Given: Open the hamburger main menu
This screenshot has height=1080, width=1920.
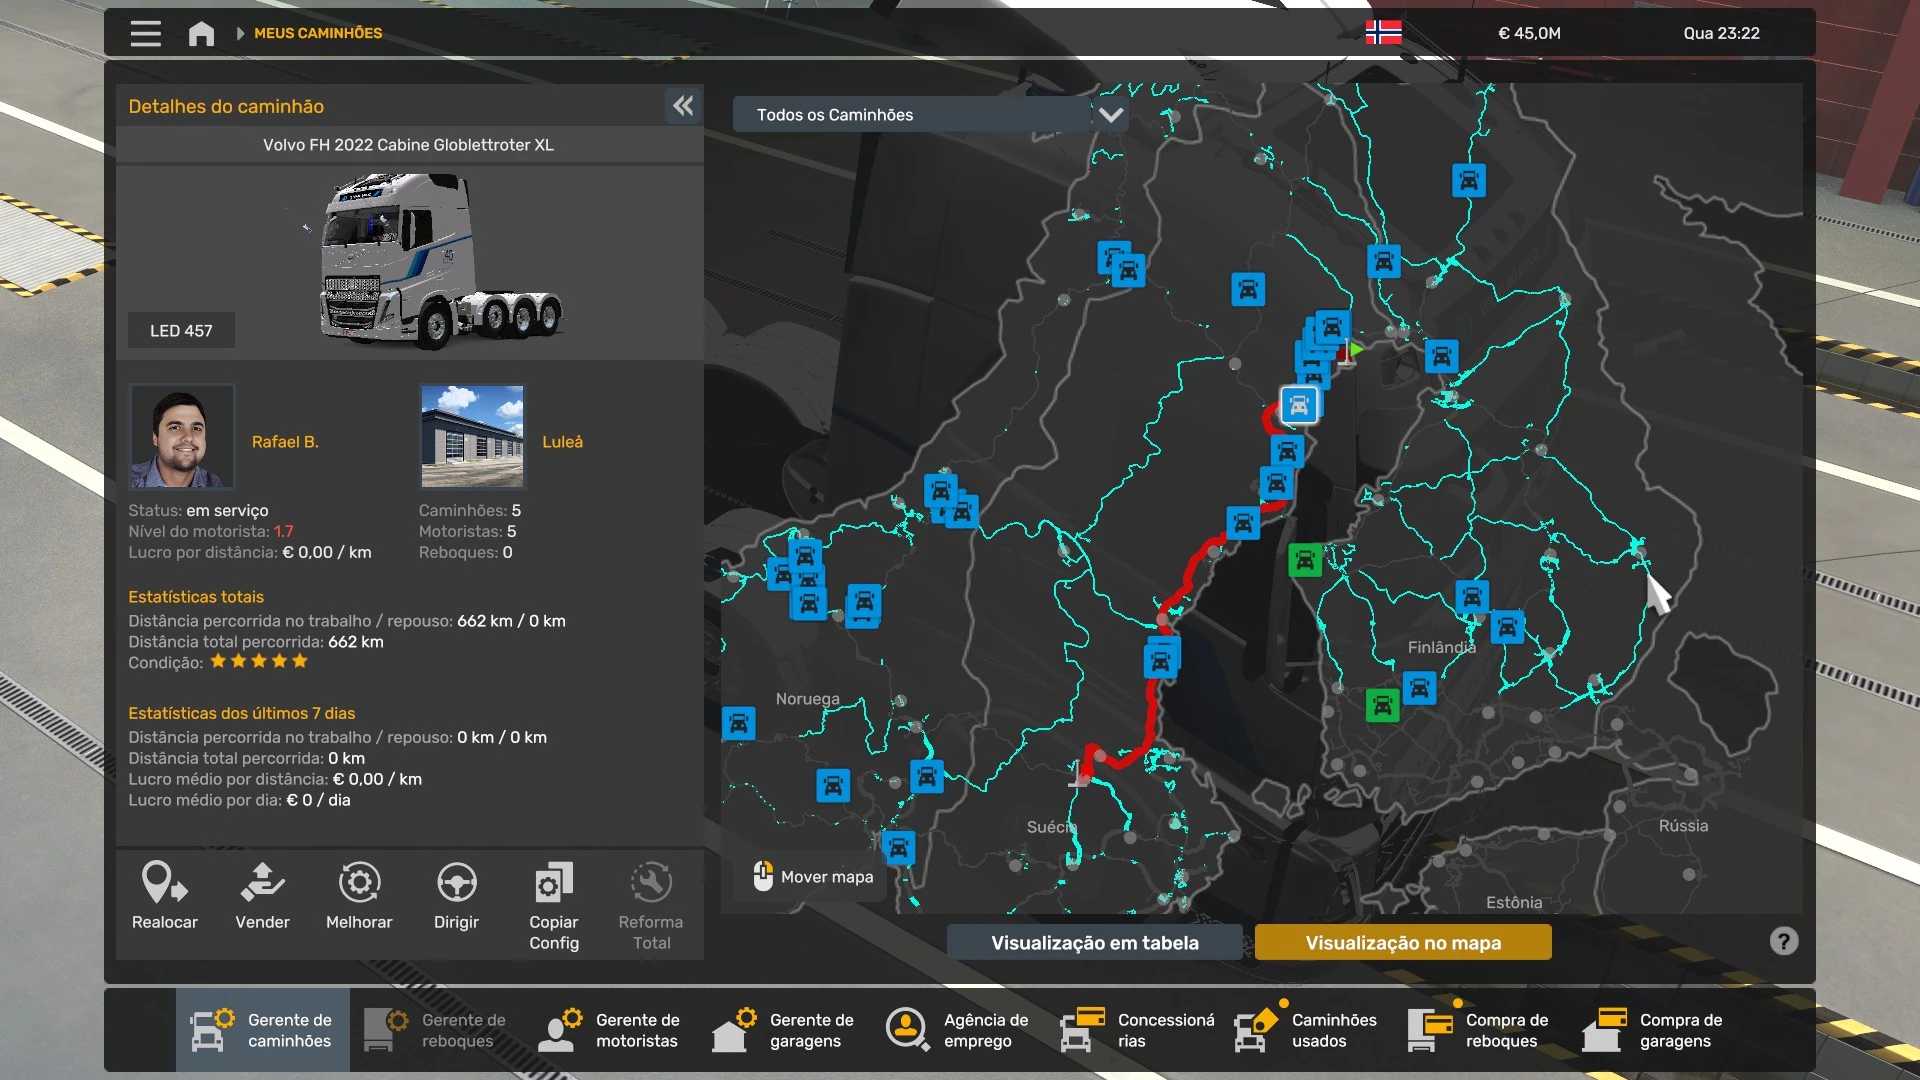Looking at the screenshot, I should point(145,33).
